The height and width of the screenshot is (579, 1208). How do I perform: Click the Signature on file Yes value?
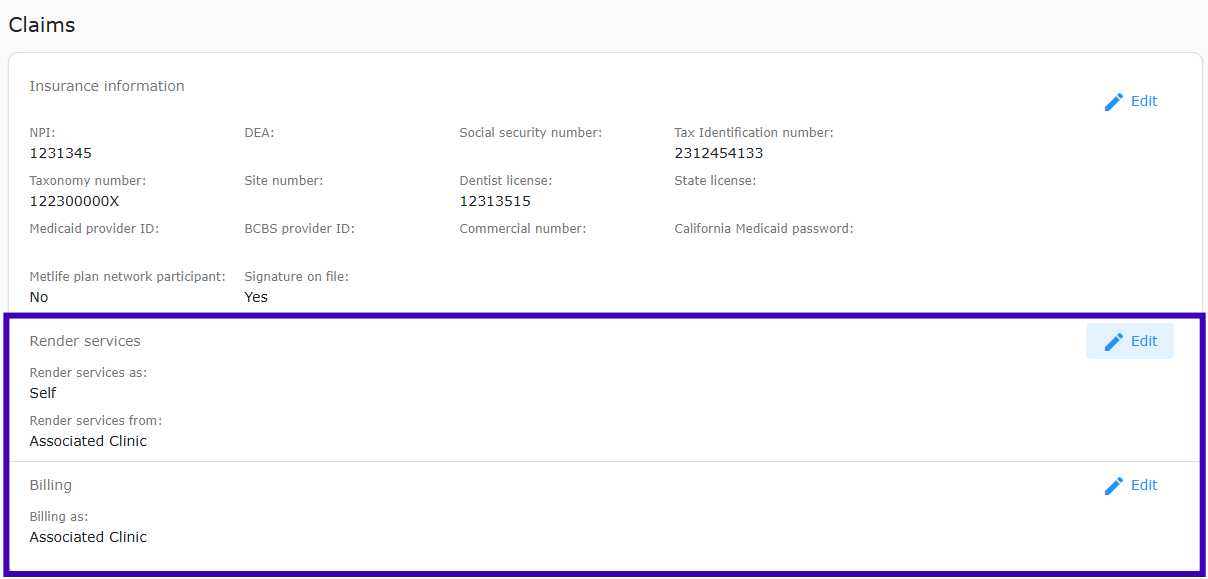tap(256, 297)
